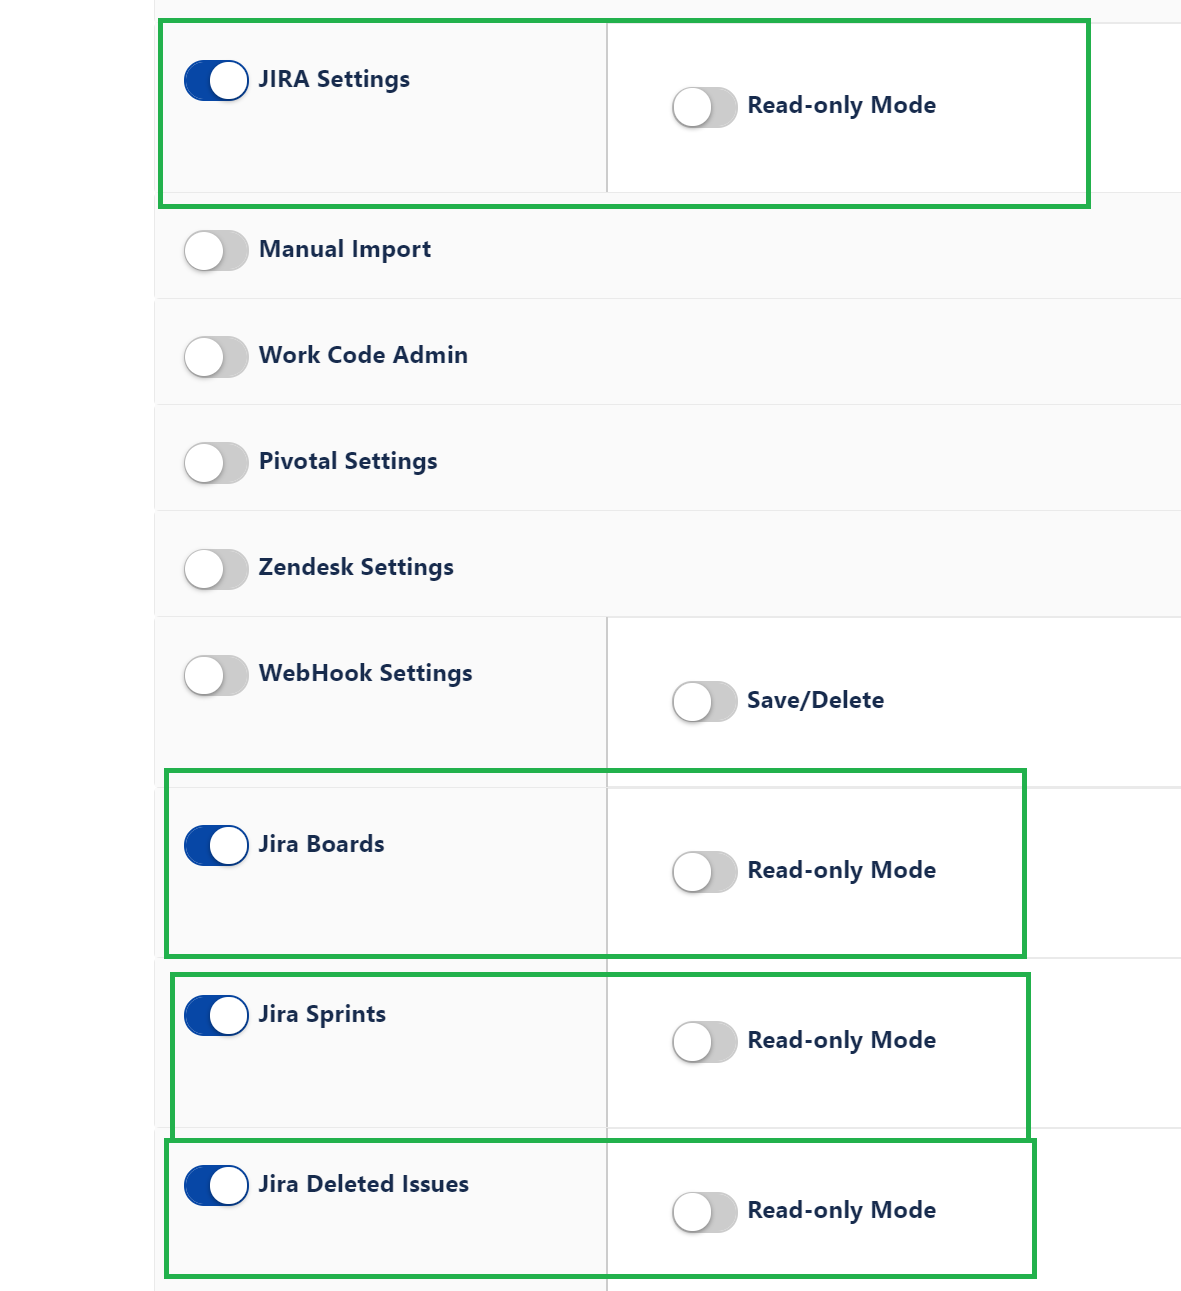This screenshot has height=1291, width=1181.
Task: Turn on Manual Import
Action: pyautogui.click(x=215, y=250)
